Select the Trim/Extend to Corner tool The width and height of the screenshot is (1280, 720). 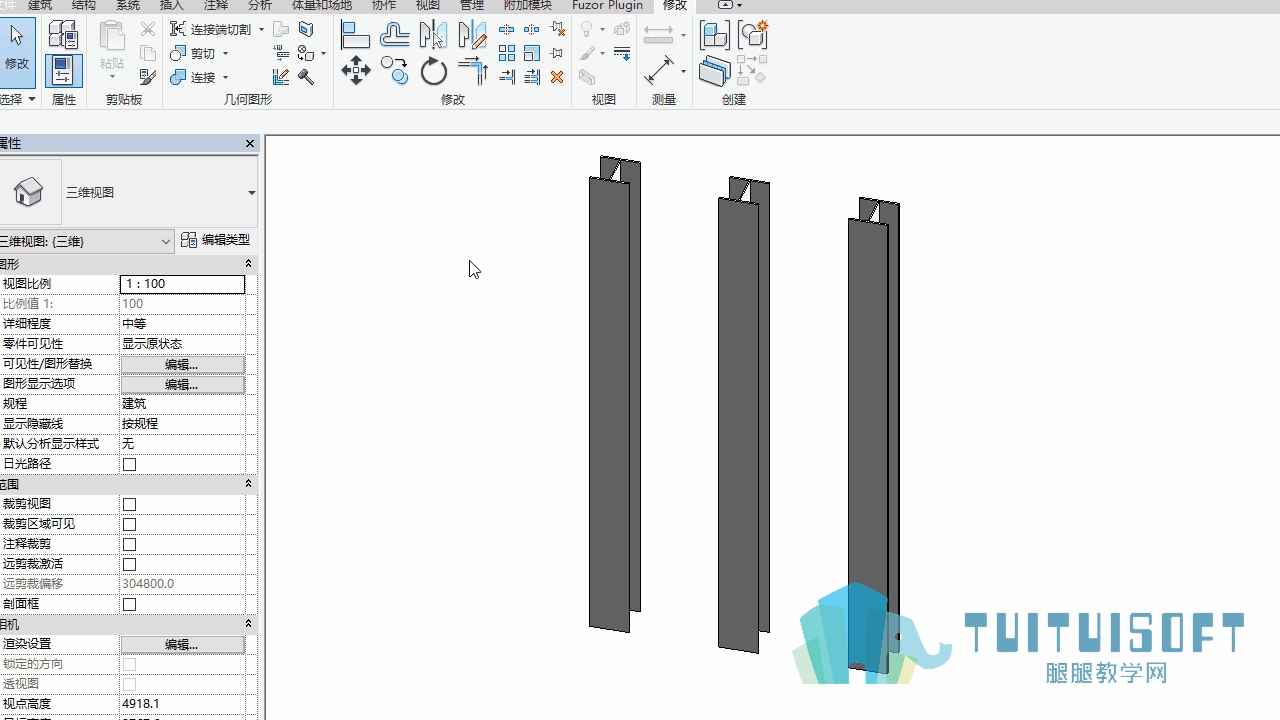click(472, 71)
